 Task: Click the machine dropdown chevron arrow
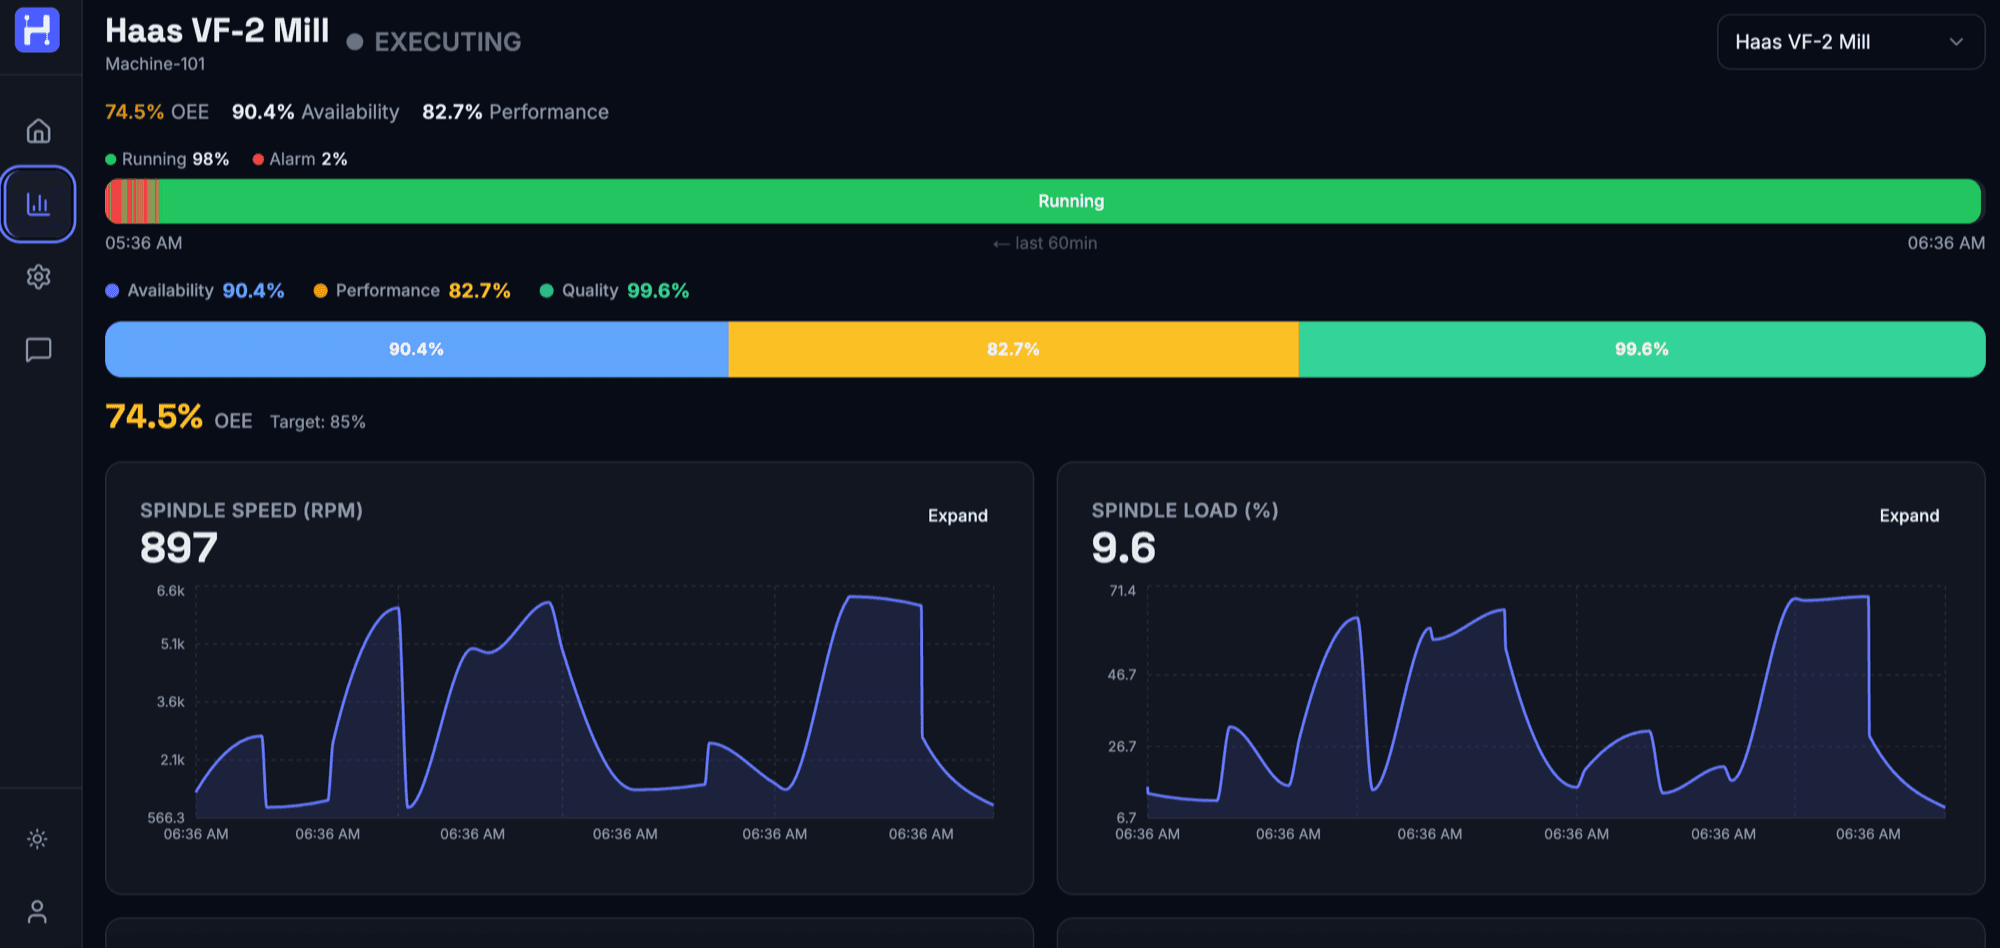pyautogui.click(x=1956, y=42)
